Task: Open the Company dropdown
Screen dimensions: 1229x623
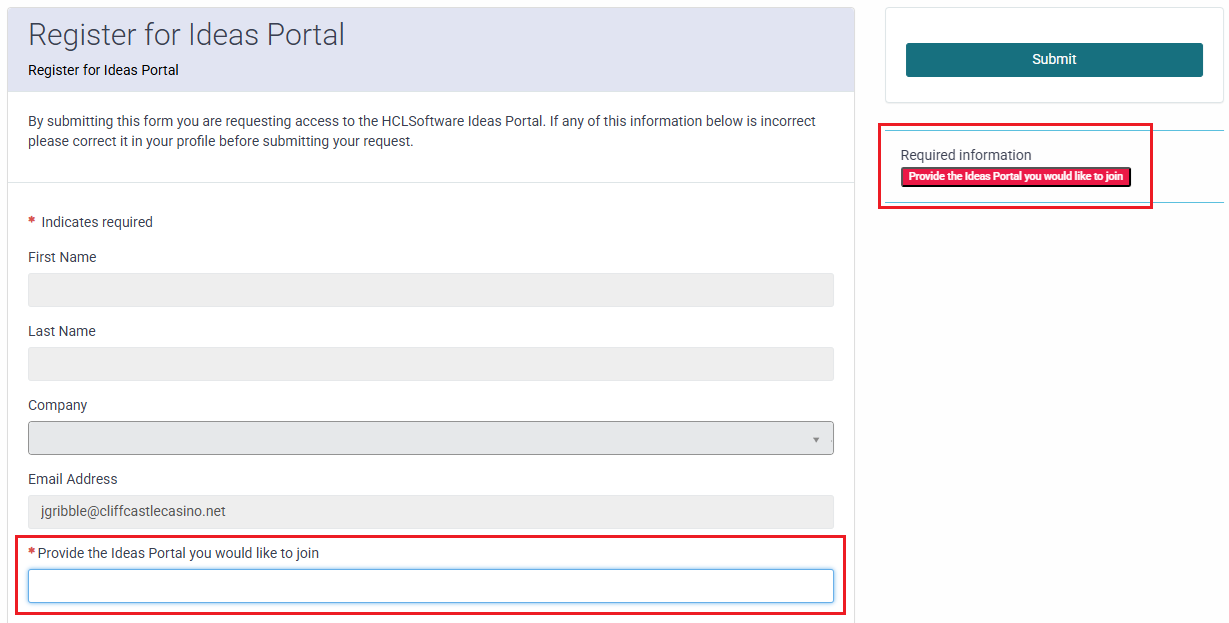Action: [420, 438]
